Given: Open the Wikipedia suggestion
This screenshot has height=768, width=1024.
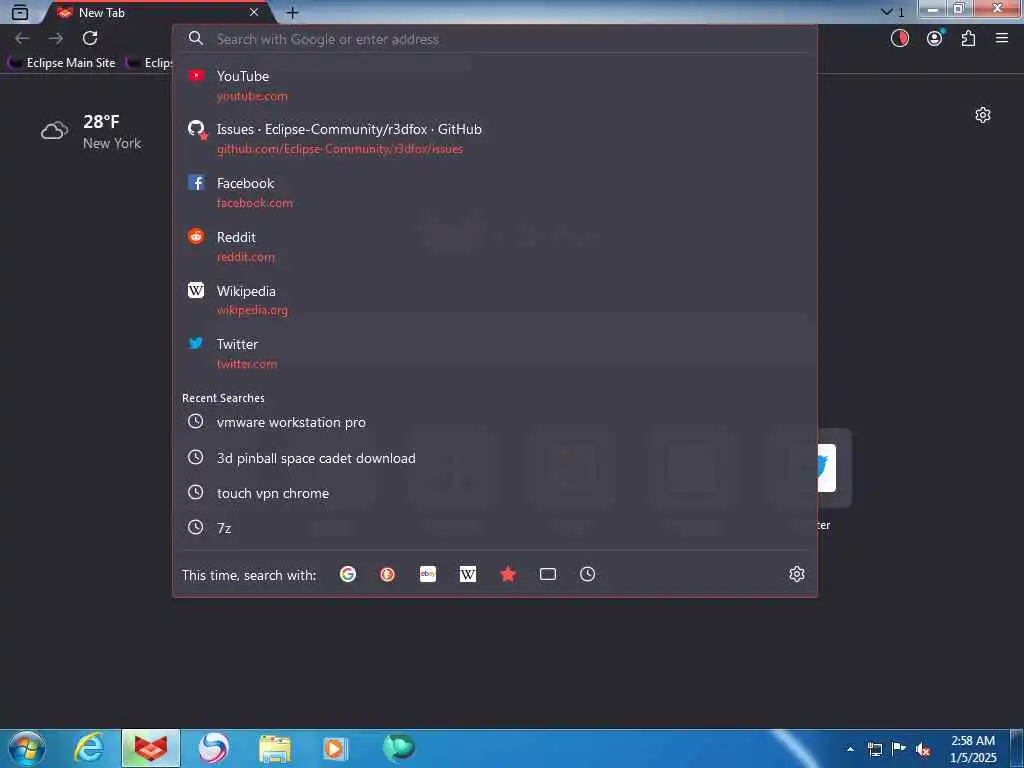Looking at the screenshot, I should pyautogui.click(x=494, y=300).
